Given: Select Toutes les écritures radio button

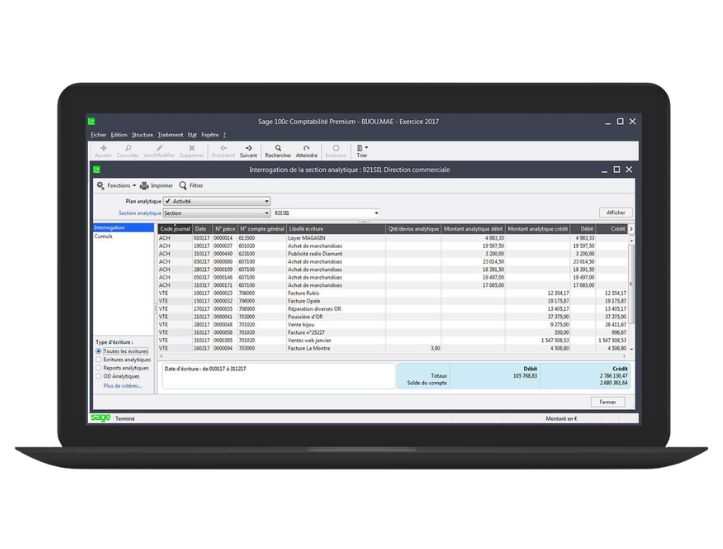Looking at the screenshot, I should [x=98, y=351].
